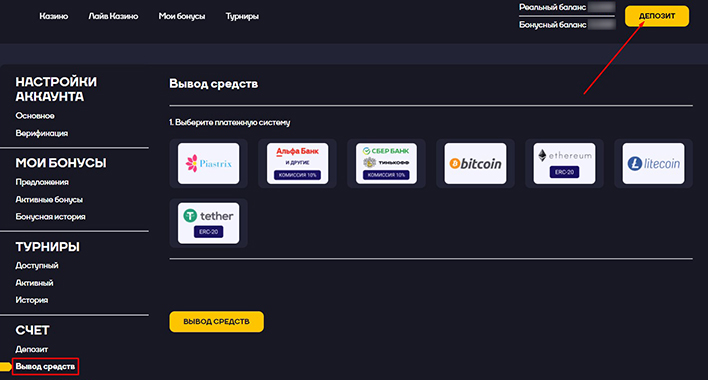
Task: Open Бонусная история link
Action: pos(50,217)
